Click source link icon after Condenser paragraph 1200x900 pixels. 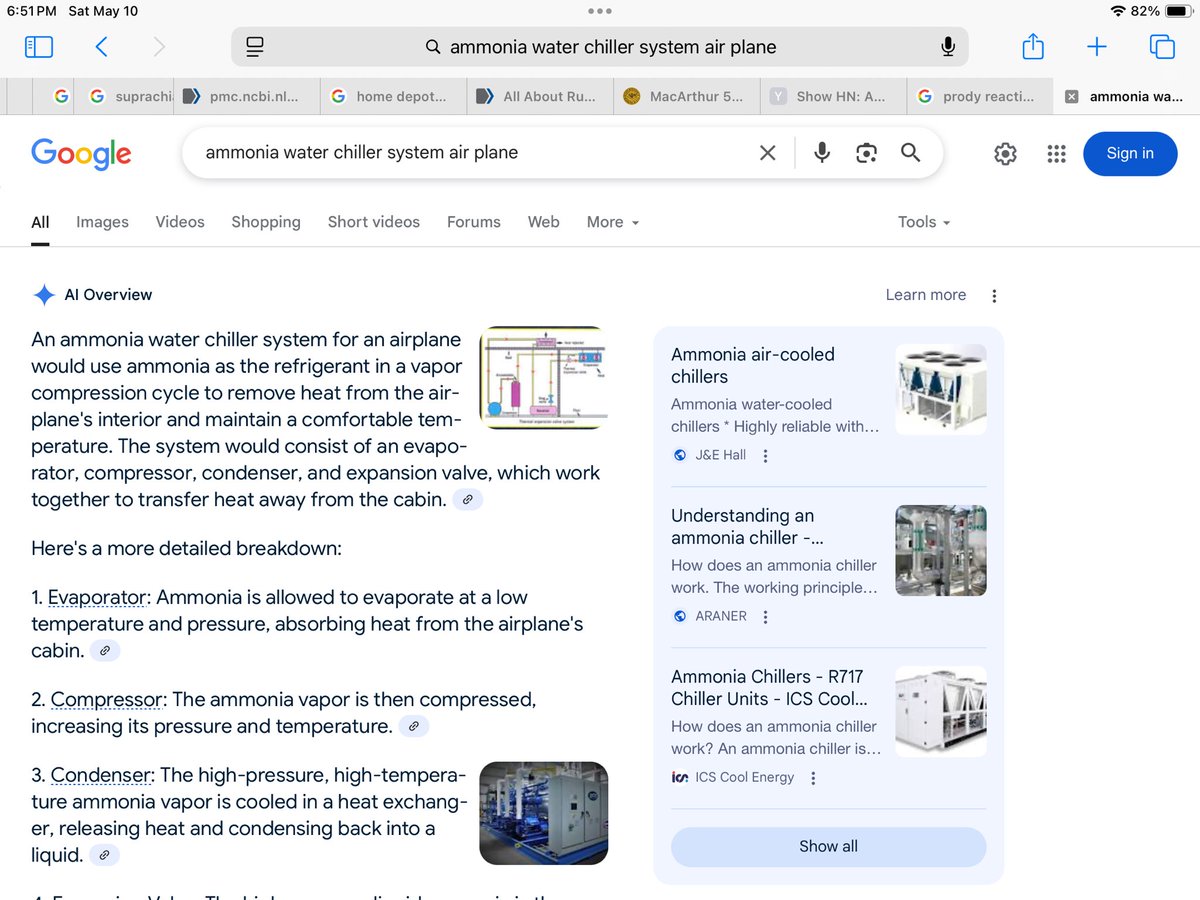coord(104,855)
